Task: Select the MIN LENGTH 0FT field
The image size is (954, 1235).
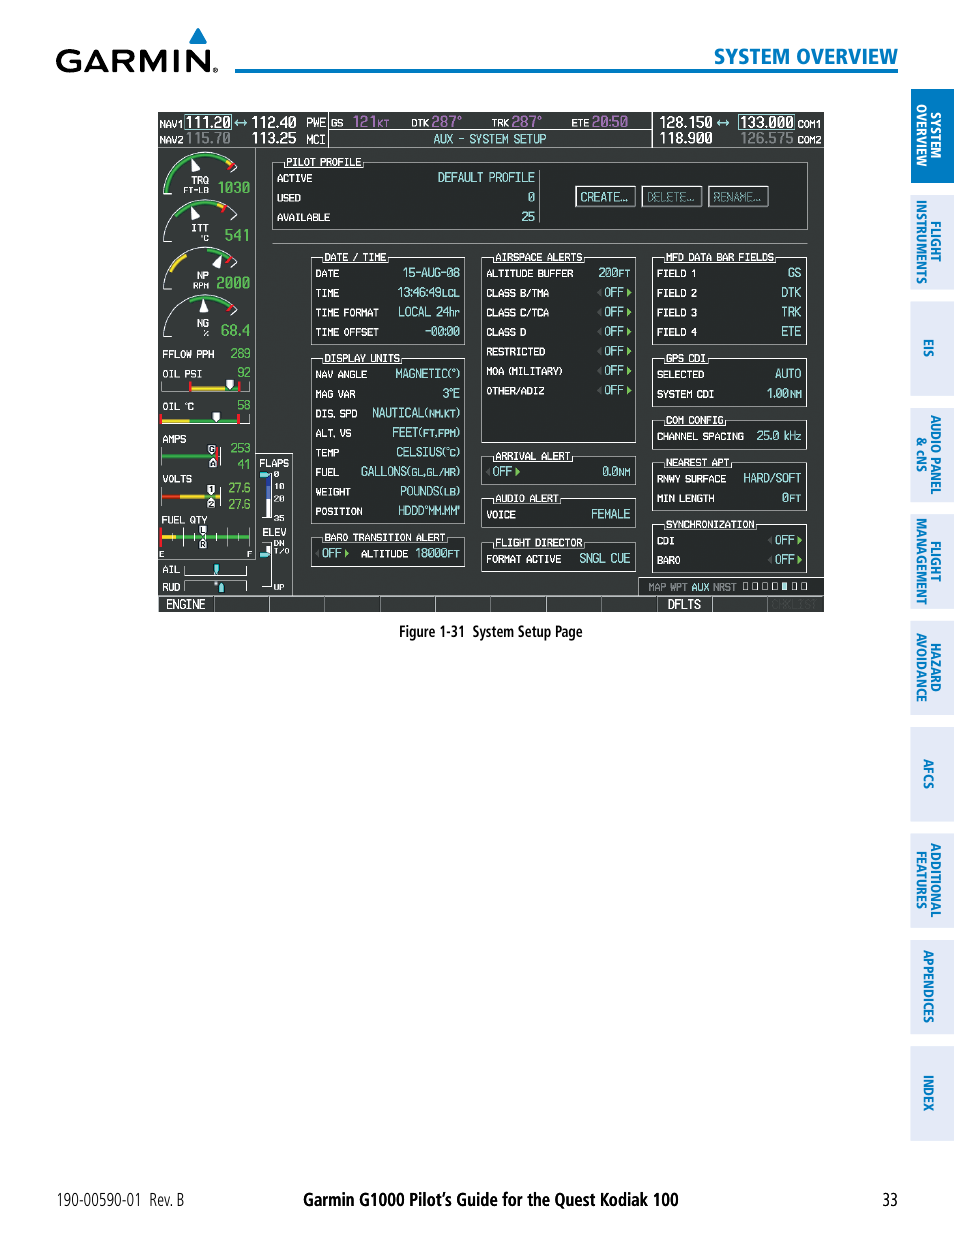Action: (792, 498)
